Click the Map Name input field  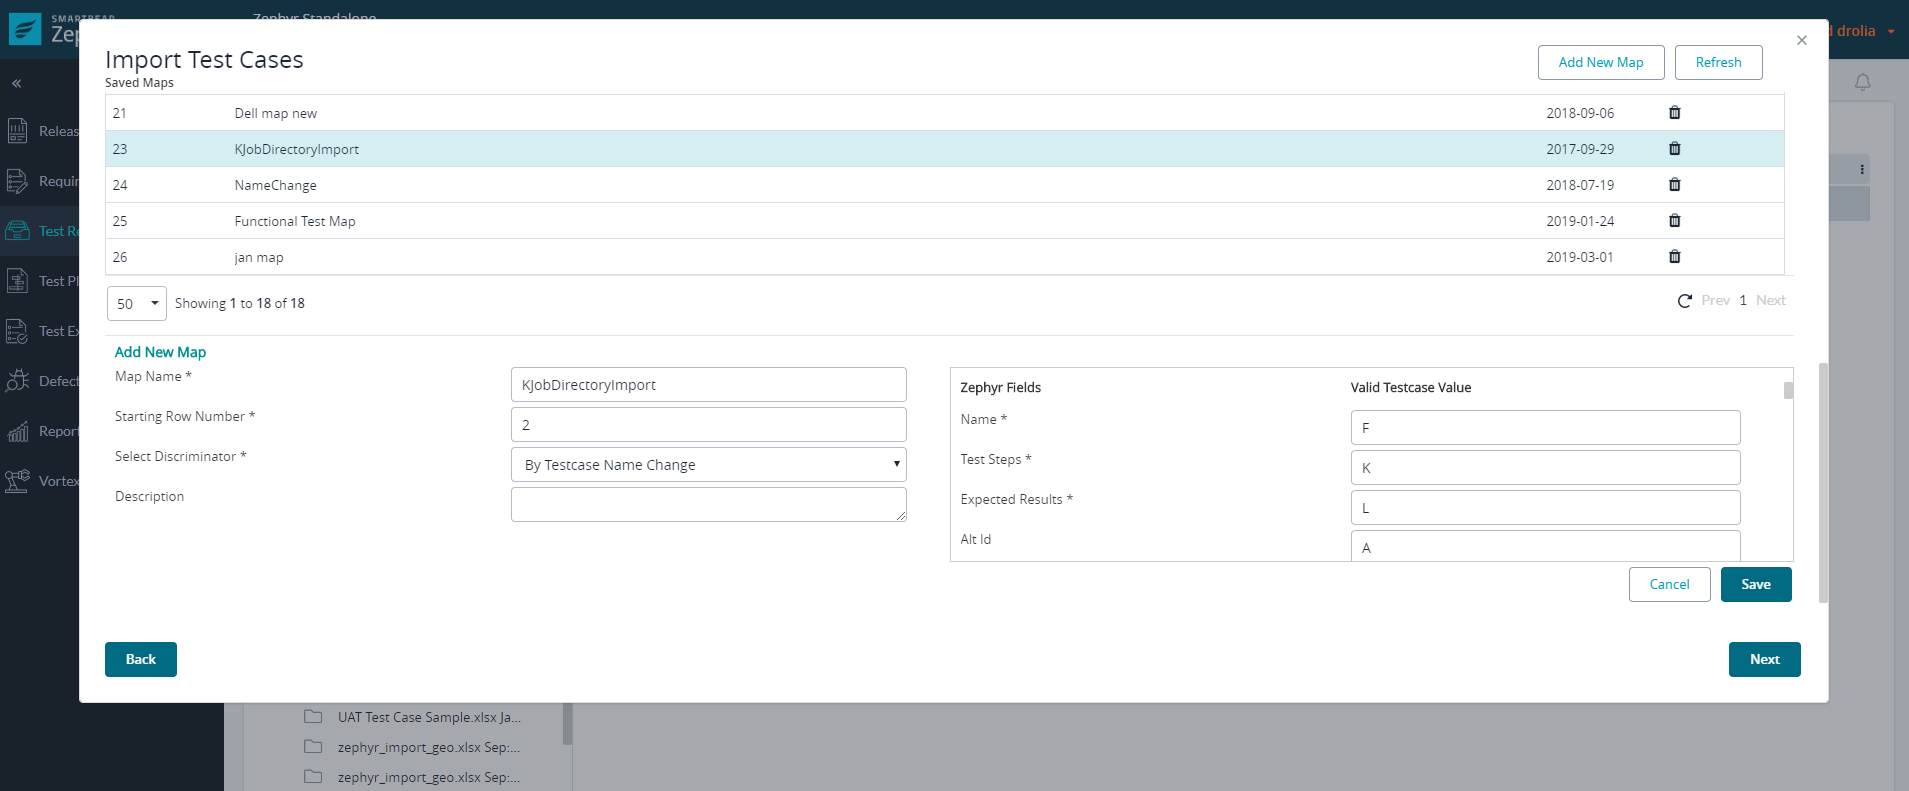click(708, 385)
